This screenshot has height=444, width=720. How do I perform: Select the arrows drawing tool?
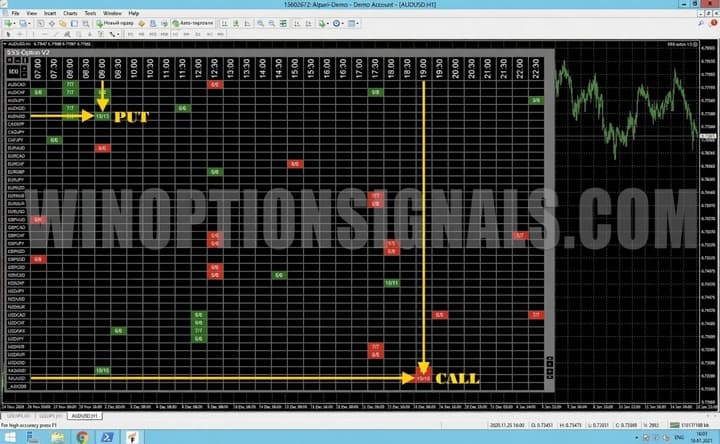pos(112,34)
